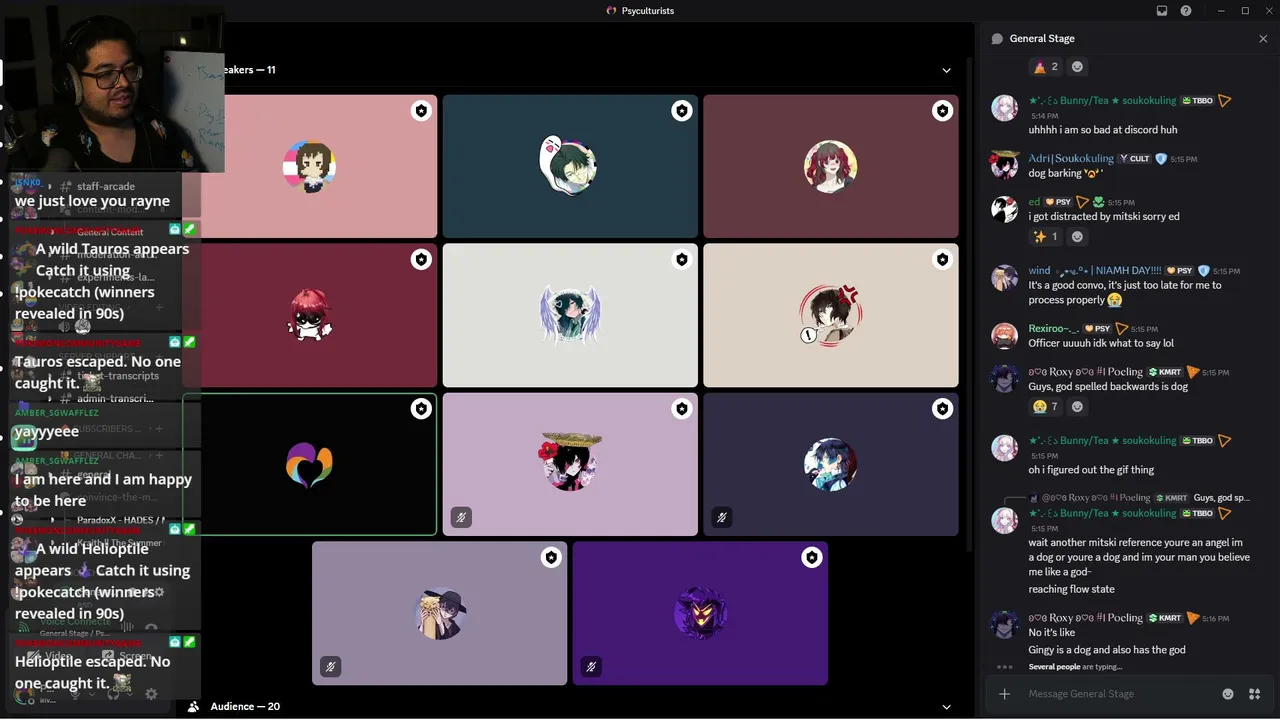Open ed's username in chat
This screenshot has height=720, width=1280.
point(1034,202)
